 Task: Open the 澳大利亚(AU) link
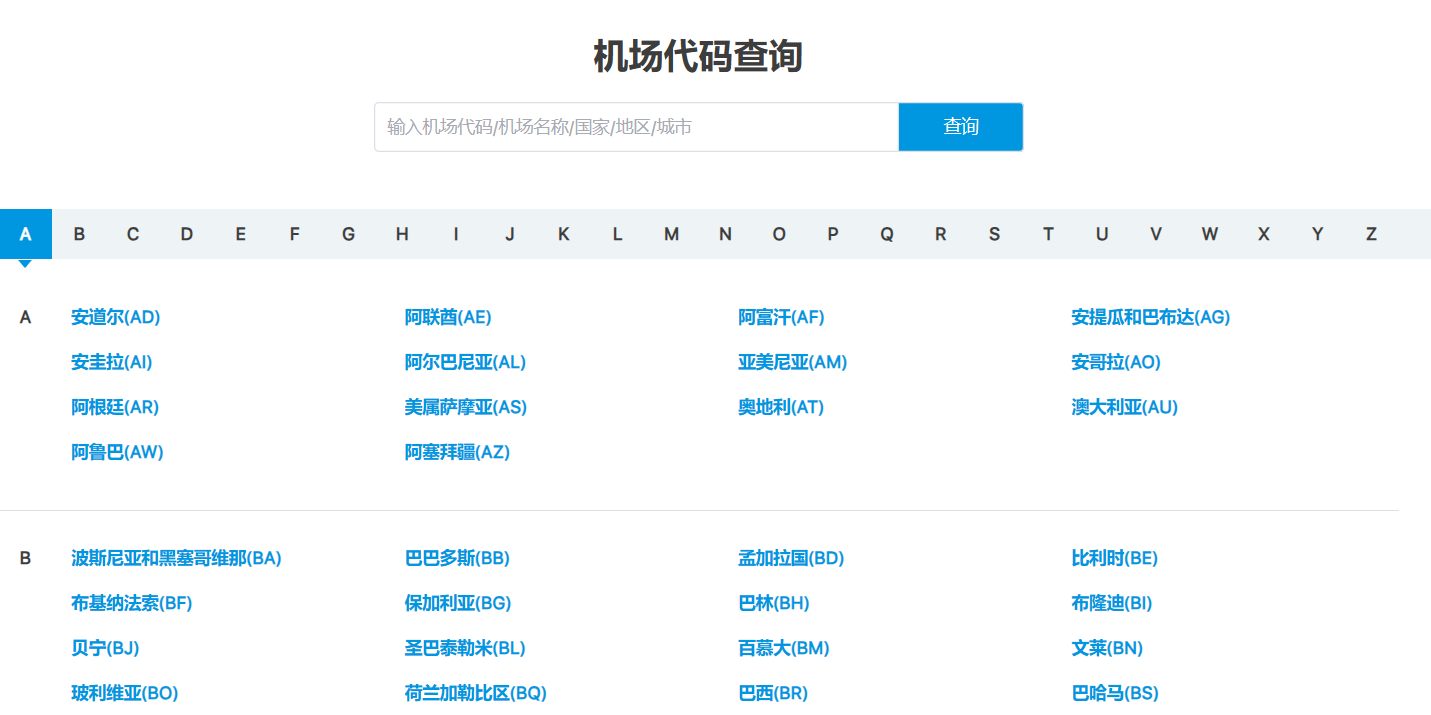tap(1124, 407)
